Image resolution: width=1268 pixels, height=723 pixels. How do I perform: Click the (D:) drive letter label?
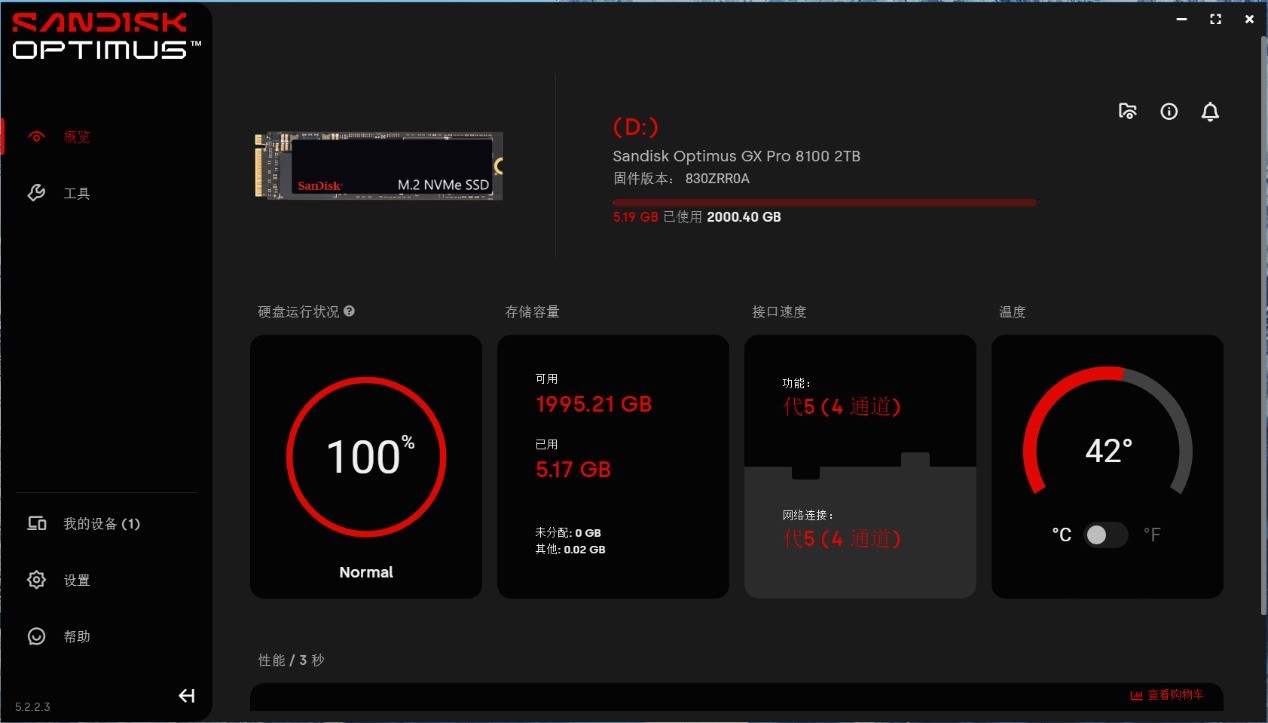tap(635, 127)
